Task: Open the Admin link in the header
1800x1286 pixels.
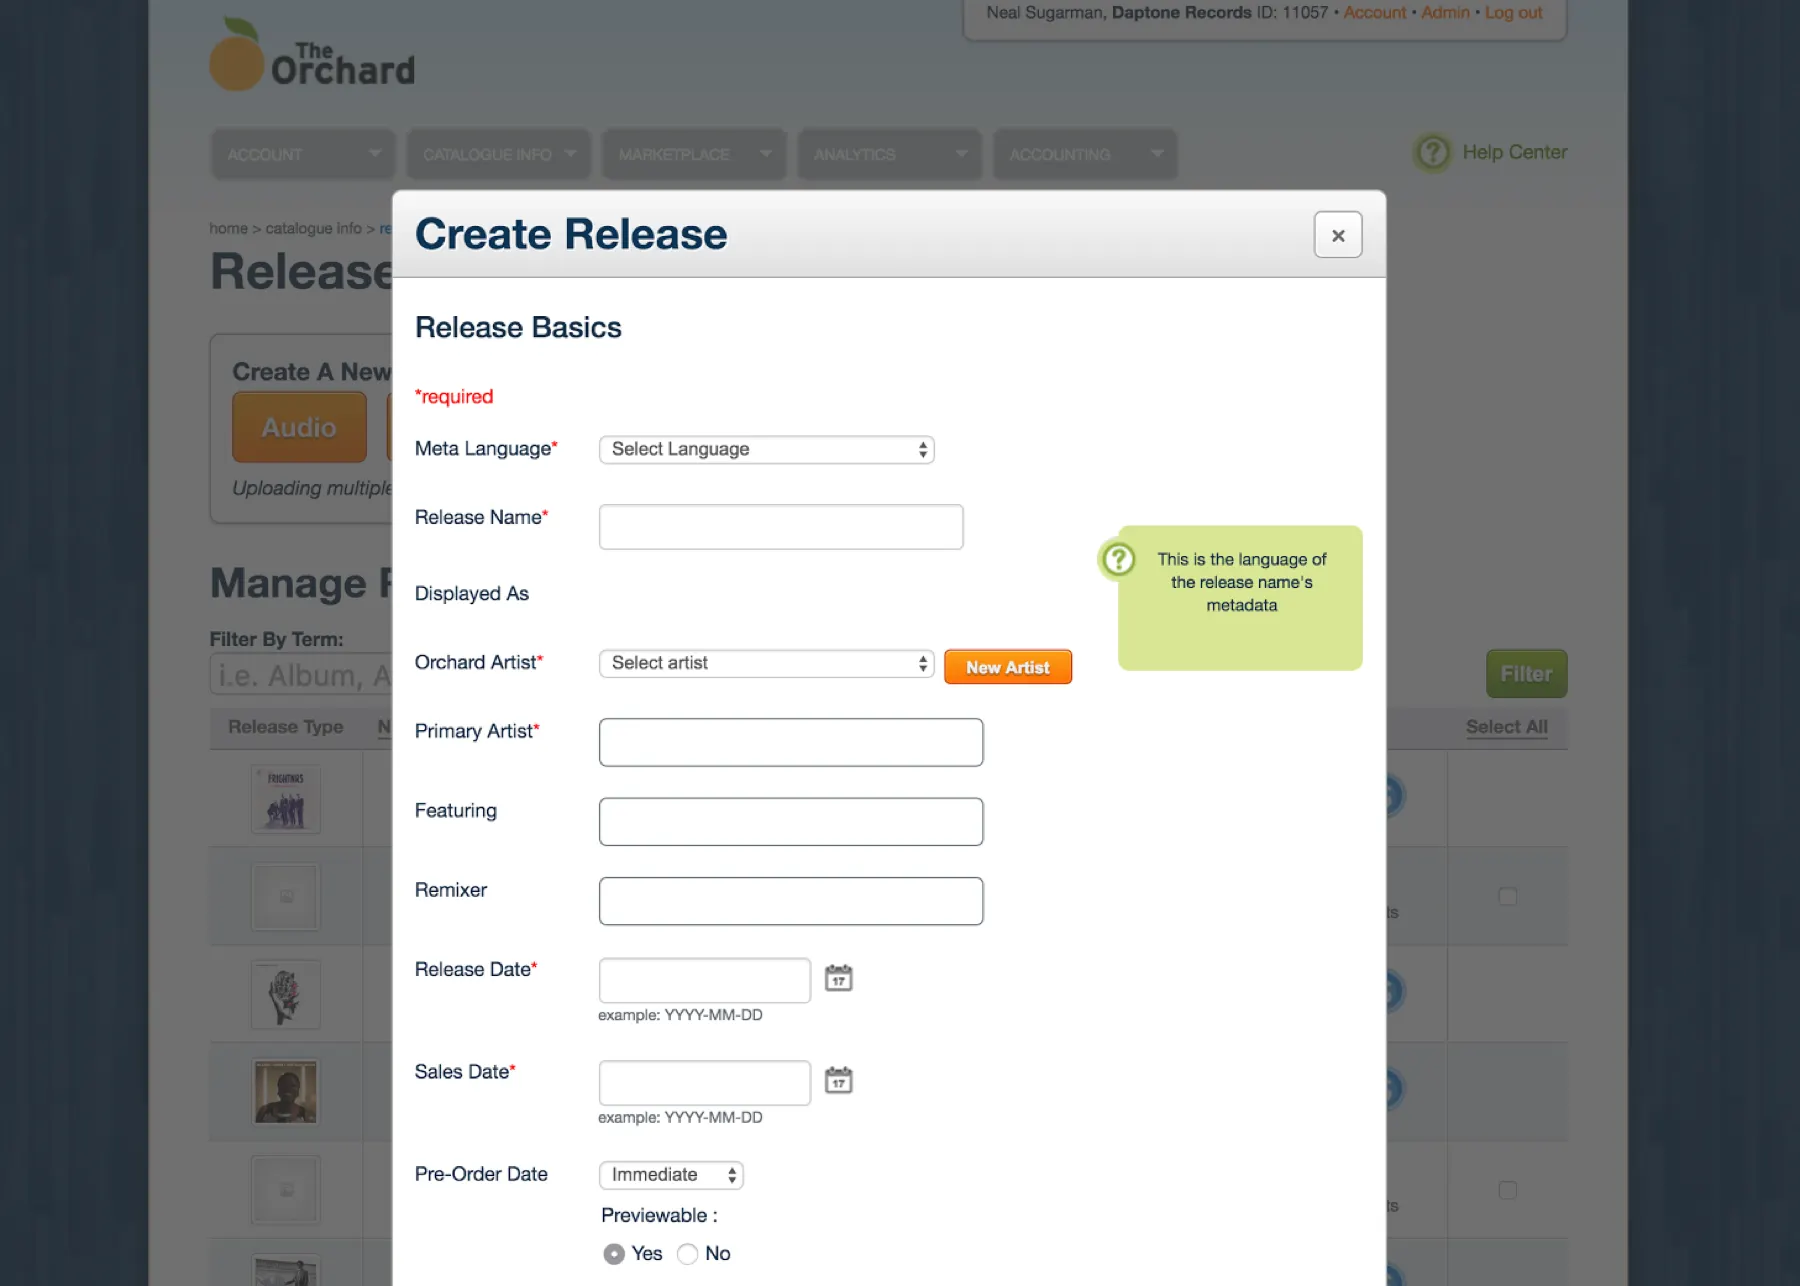Action: [1445, 12]
